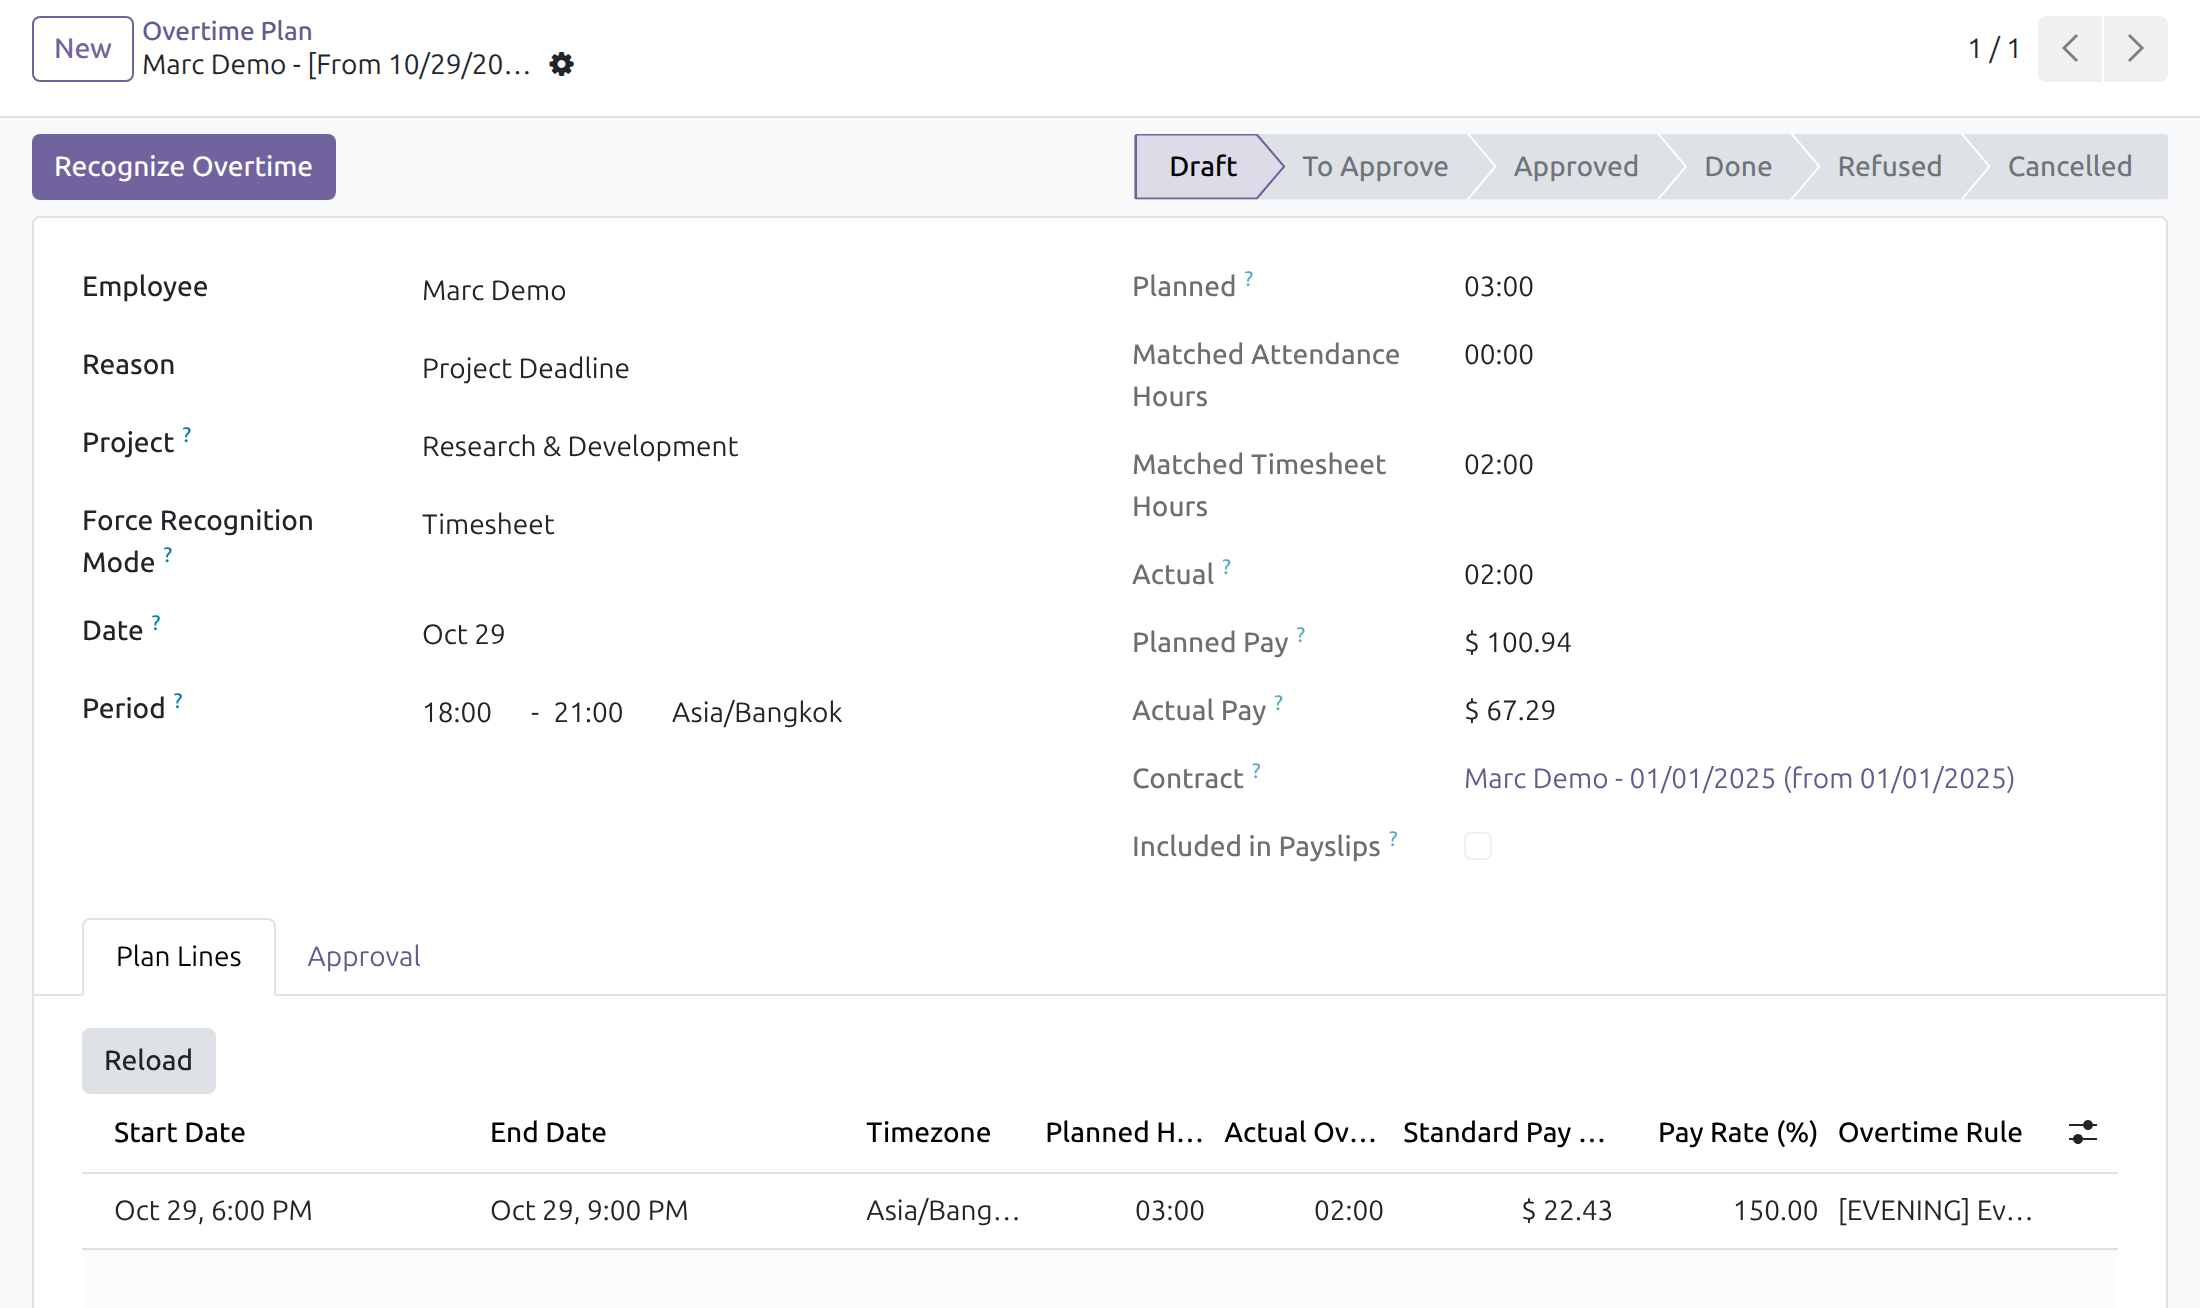Show help tooltip for Project

click(187, 434)
